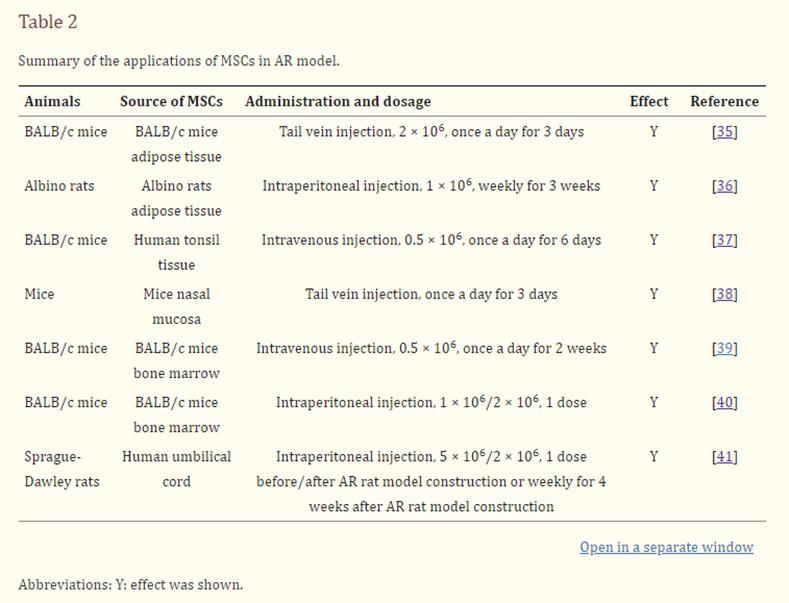
Task: Click the "Effect" column header
Action: click(649, 101)
